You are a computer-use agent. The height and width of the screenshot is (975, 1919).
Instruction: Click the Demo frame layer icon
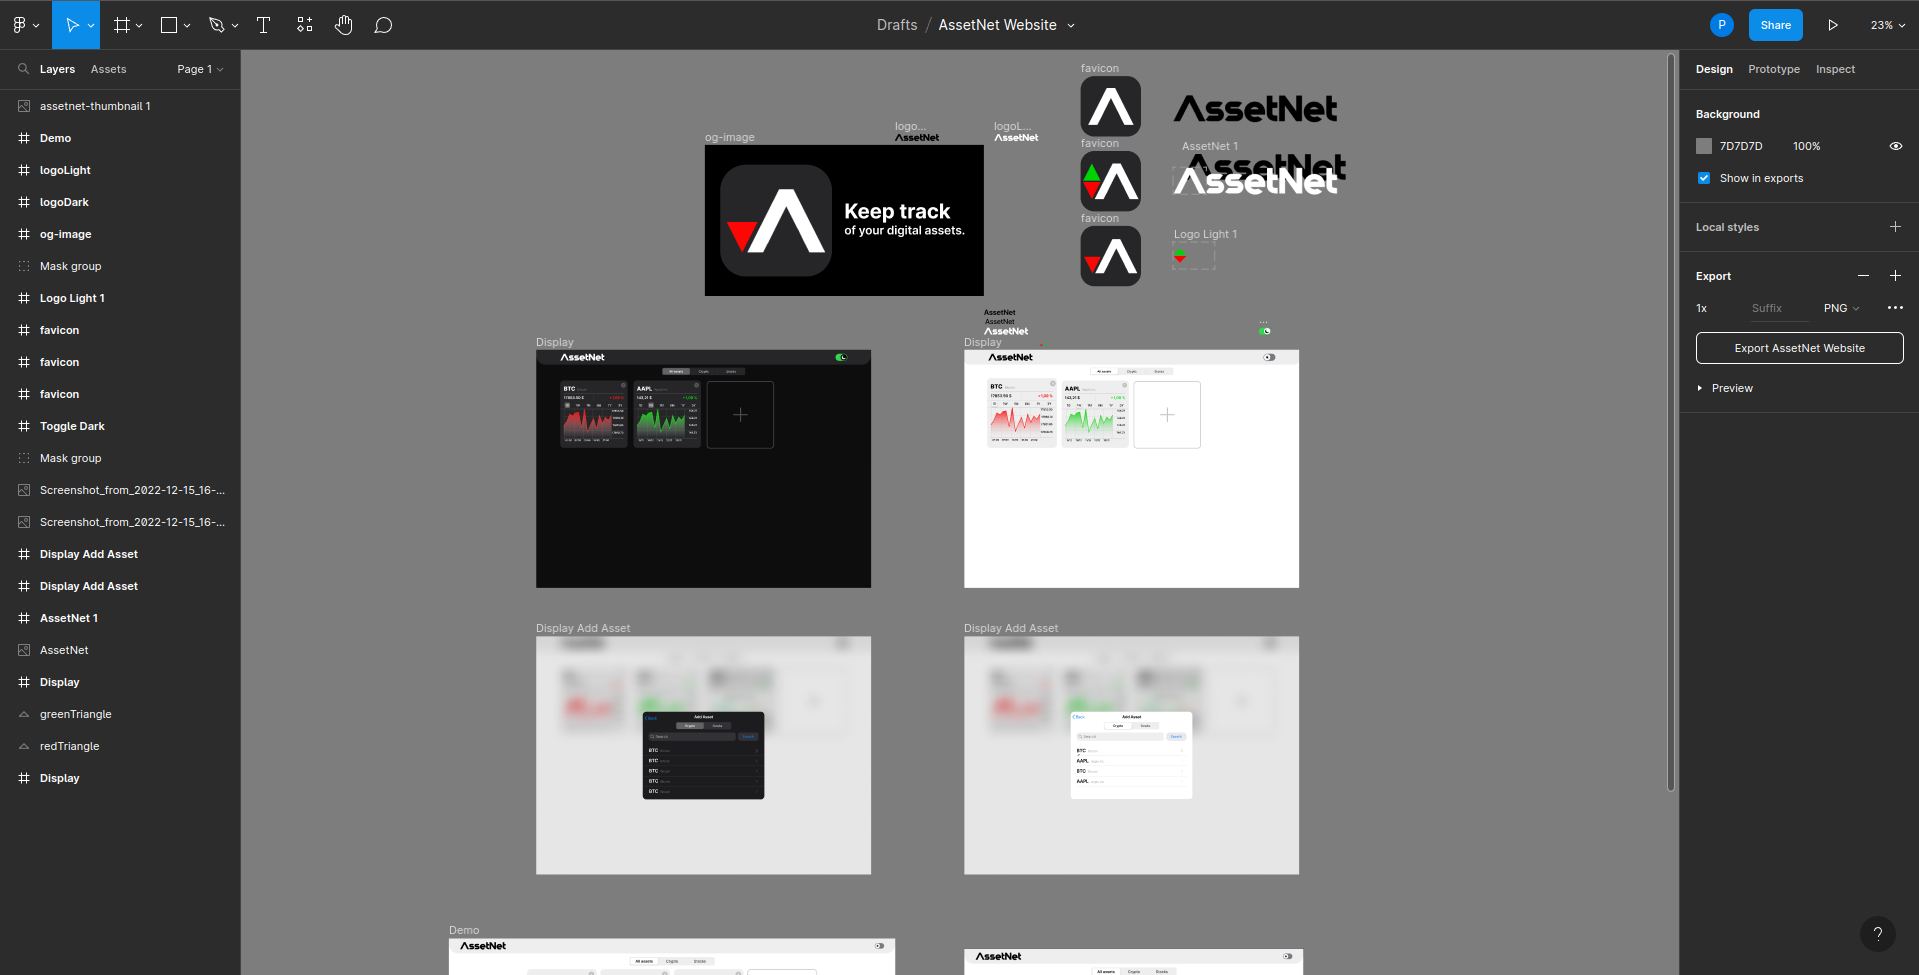click(x=24, y=138)
